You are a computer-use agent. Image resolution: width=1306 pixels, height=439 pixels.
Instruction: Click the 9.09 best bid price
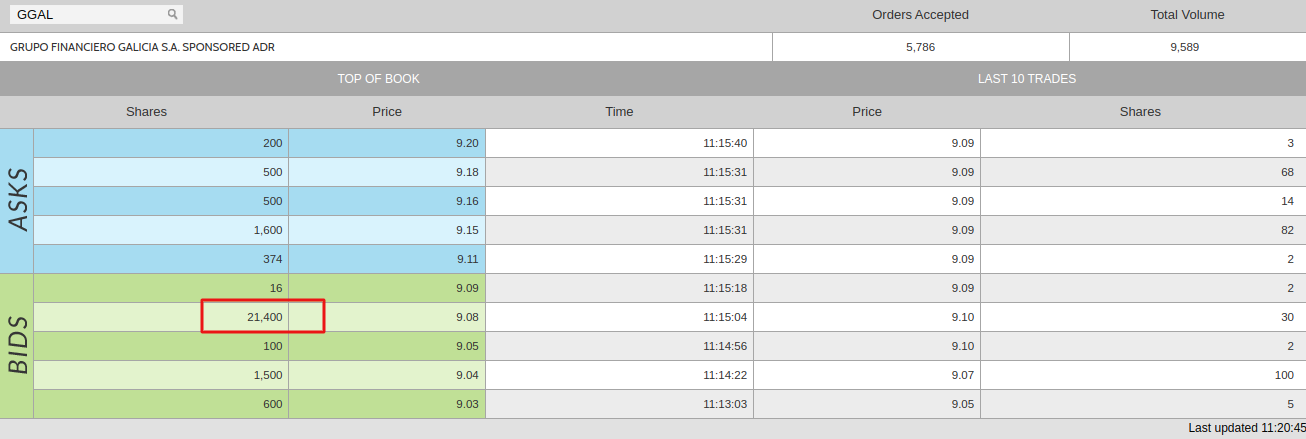point(387,288)
